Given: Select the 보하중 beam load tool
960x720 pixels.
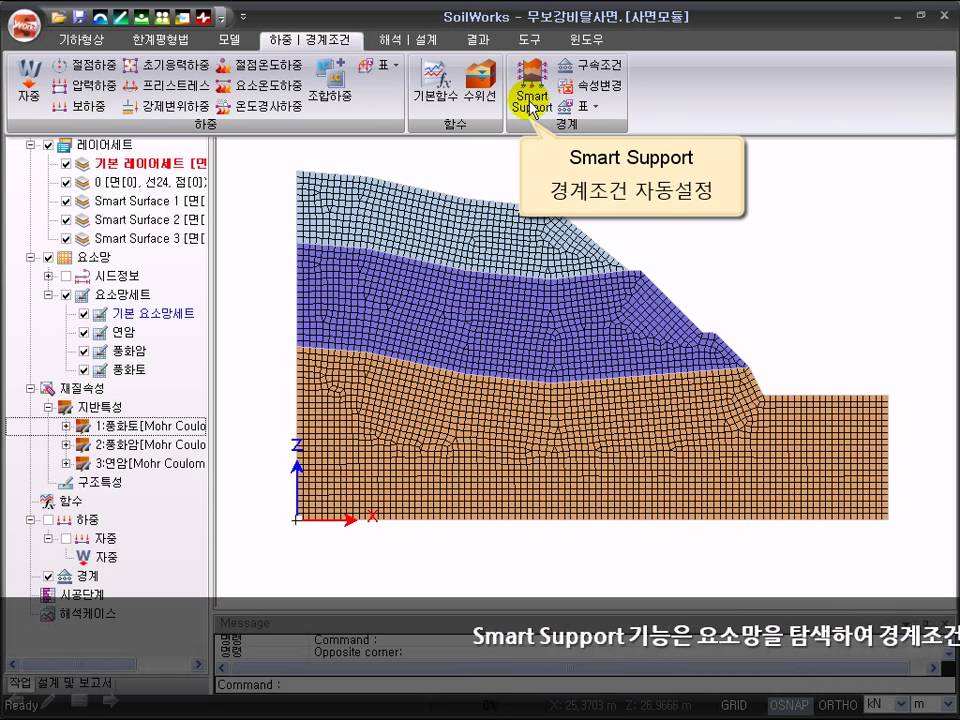Looking at the screenshot, I should [78, 107].
